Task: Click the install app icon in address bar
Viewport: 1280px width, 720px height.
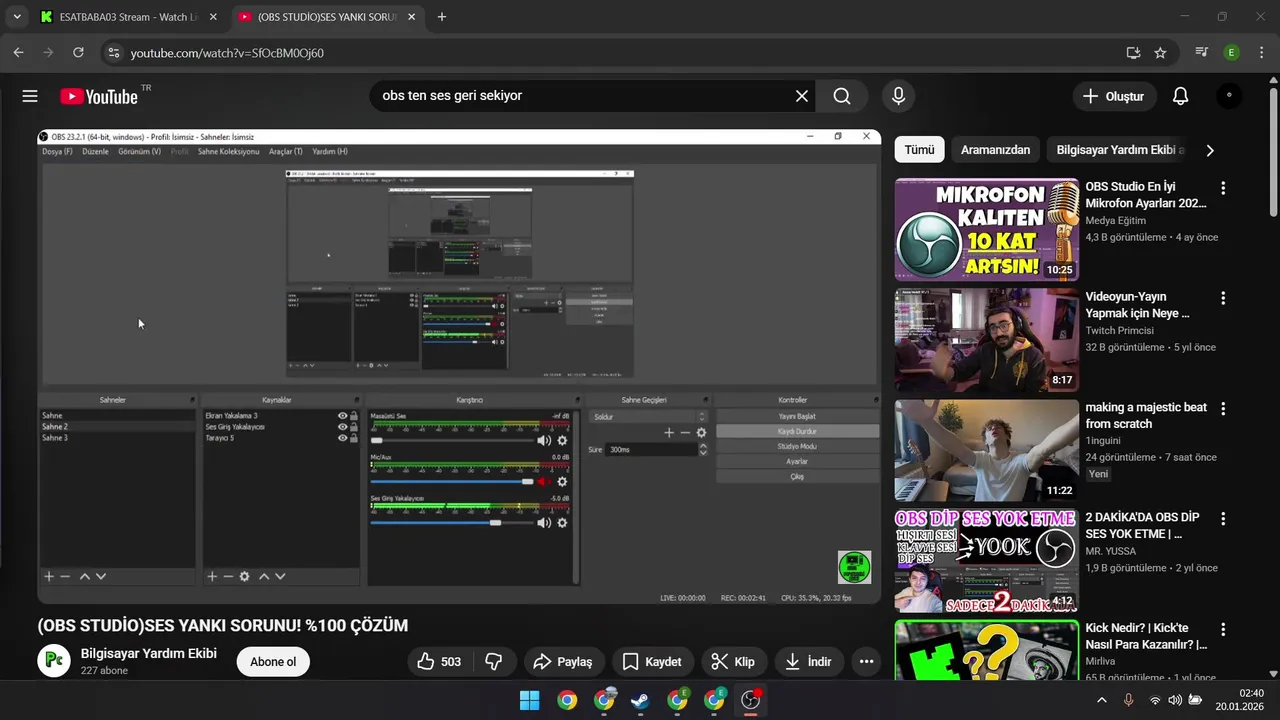Action: point(1133,53)
